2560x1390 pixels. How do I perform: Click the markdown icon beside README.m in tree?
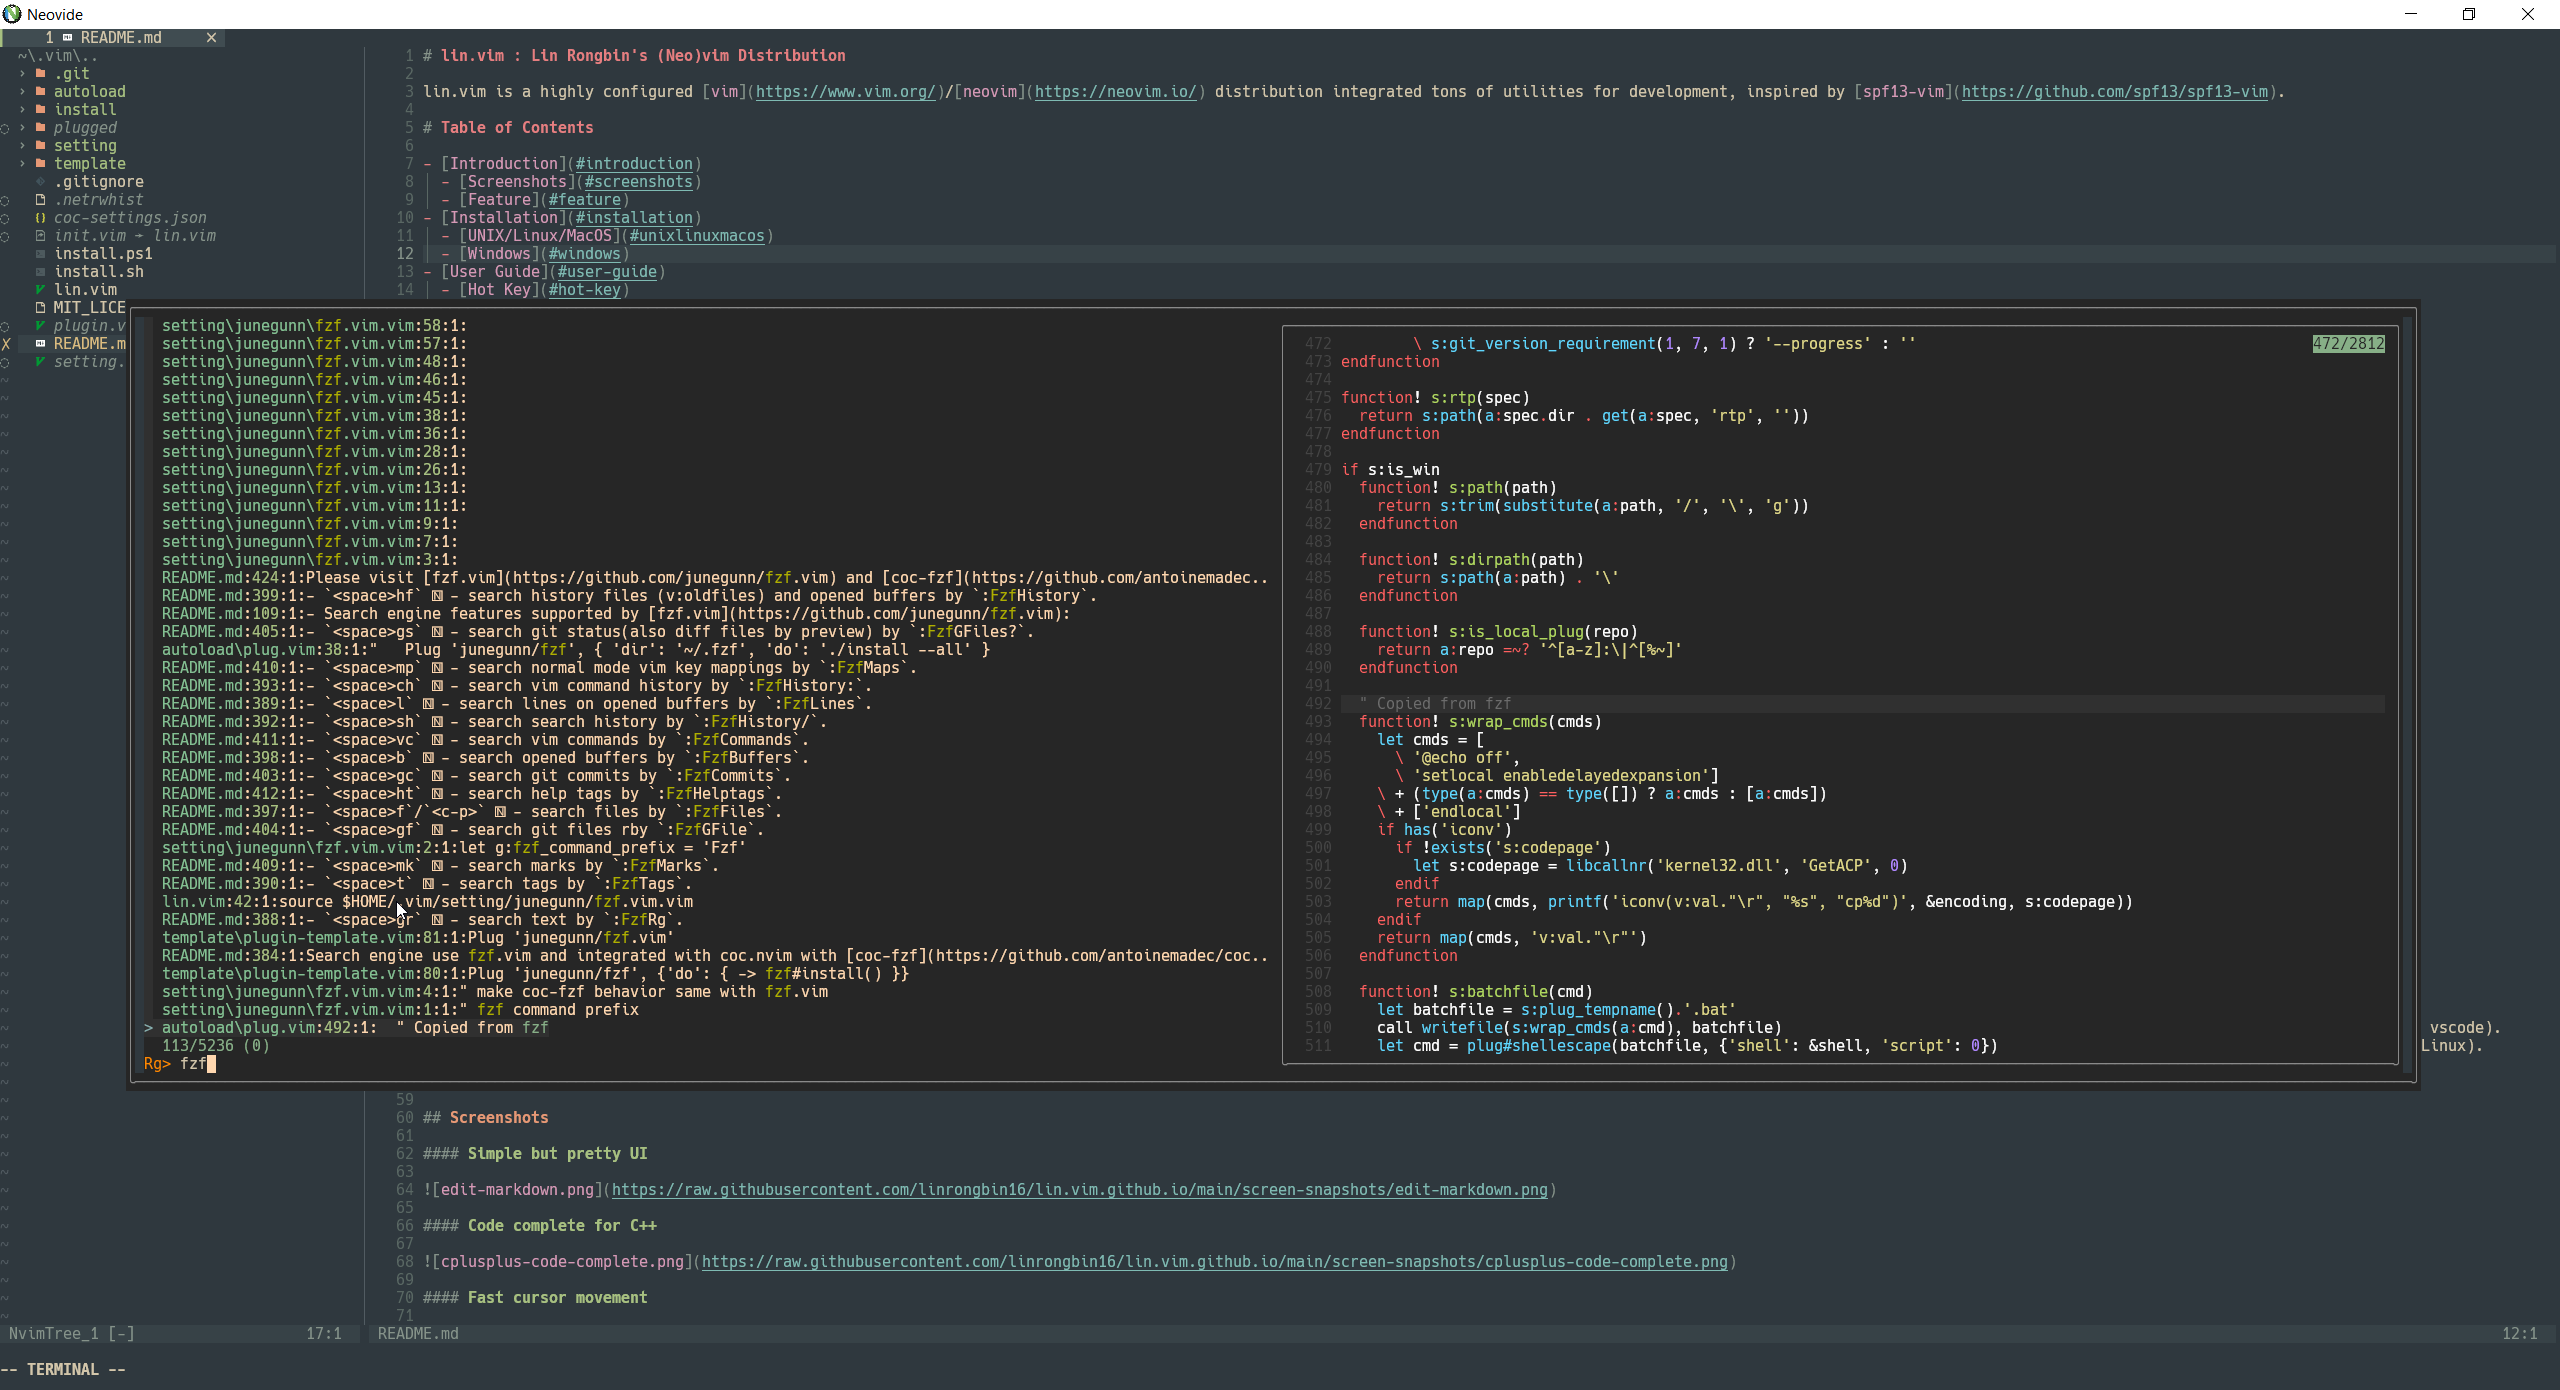(40, 344)
